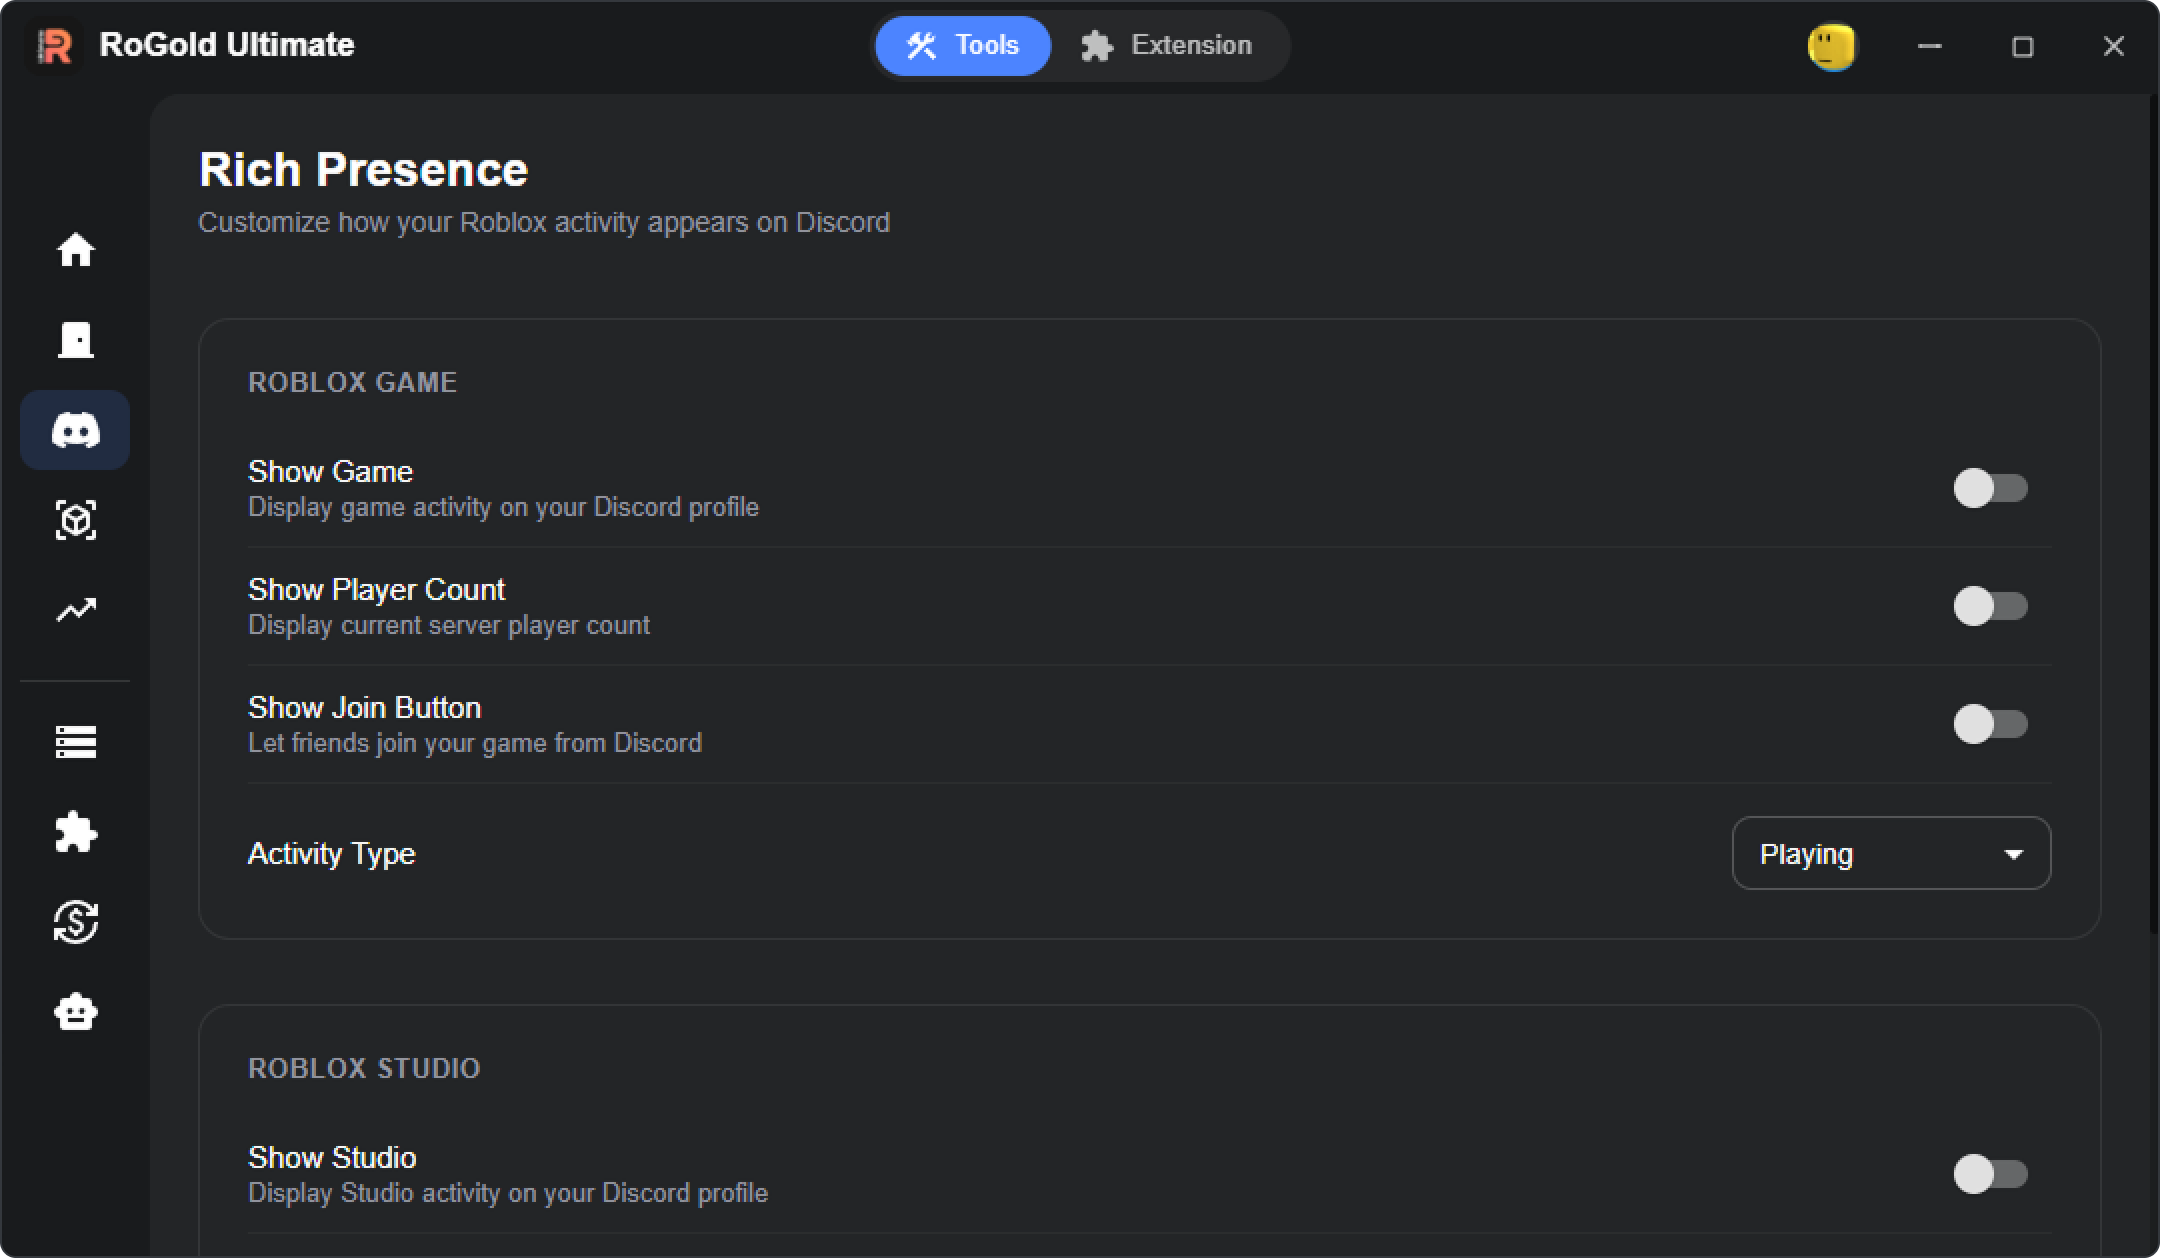The image size is (2160, 1258).
Task: Open the robot icon in the sidebar
Action: pyautogui.click(x=75, y=1012)
